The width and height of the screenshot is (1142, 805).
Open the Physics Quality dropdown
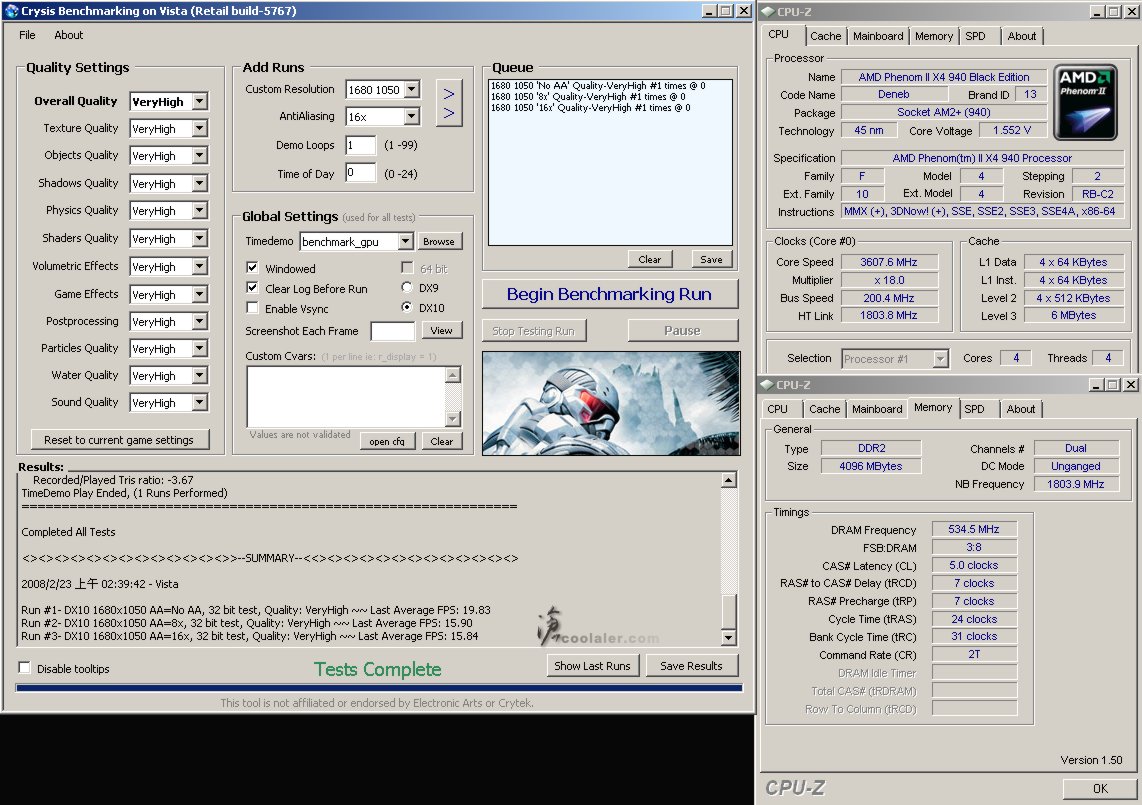[200, 211]
